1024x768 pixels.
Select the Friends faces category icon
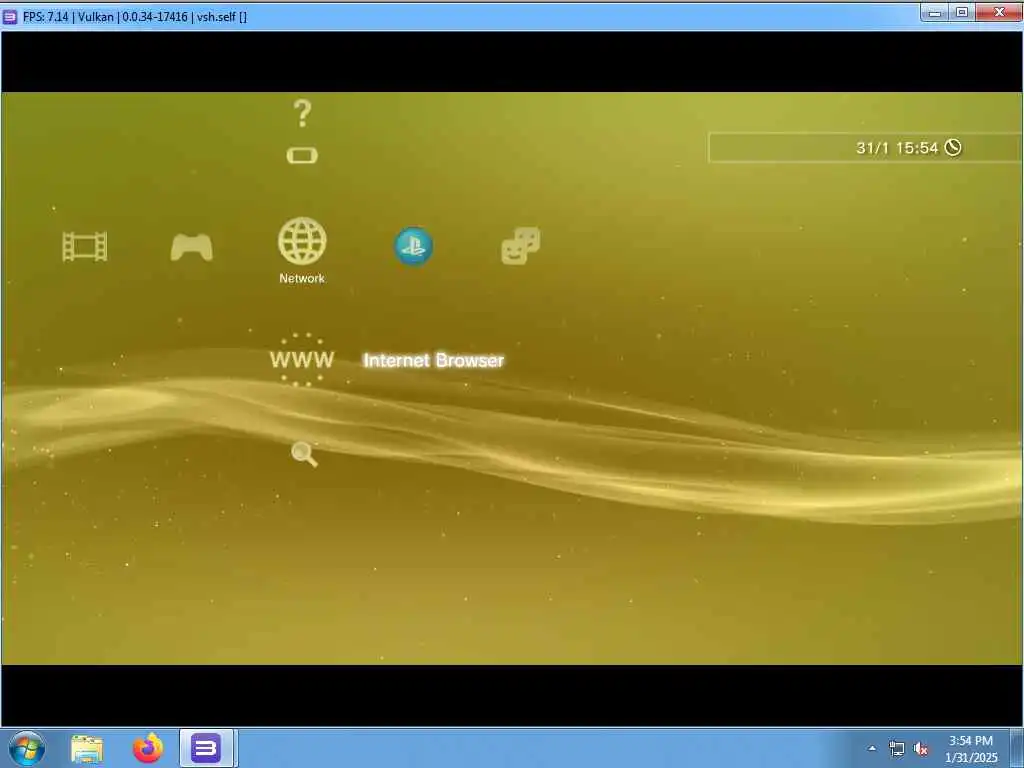click(520, 246)
